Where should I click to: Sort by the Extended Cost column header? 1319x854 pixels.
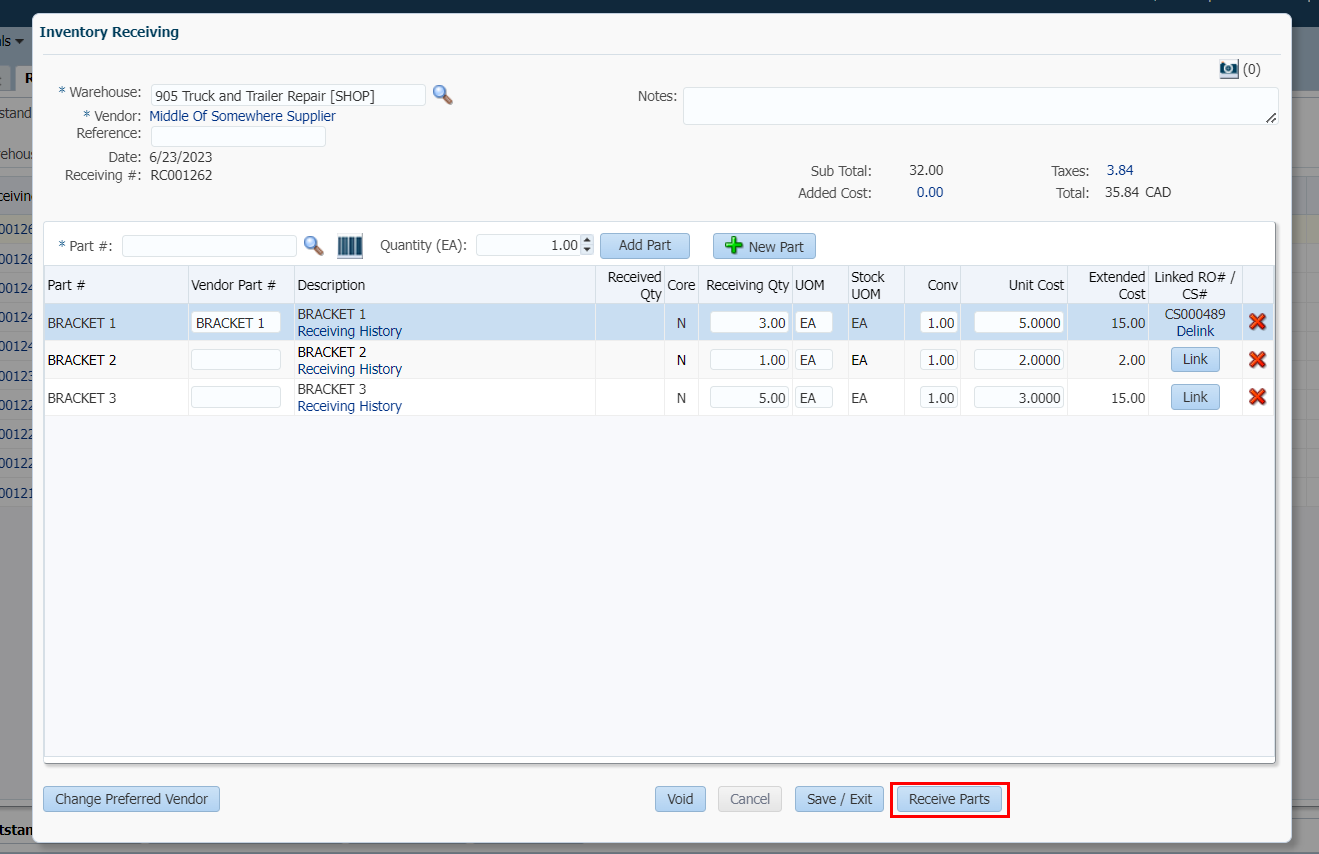(x=1108, y=285)
